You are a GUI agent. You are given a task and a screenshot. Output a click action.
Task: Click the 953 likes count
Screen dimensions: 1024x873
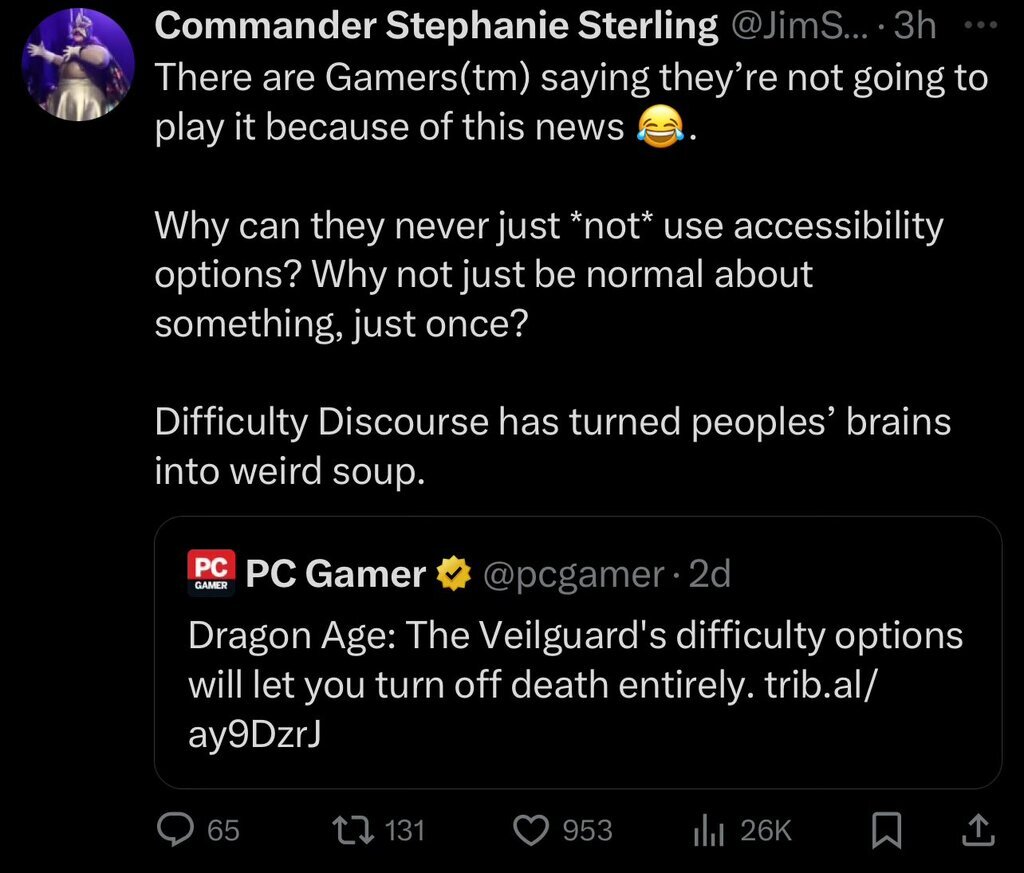[587, 830]
